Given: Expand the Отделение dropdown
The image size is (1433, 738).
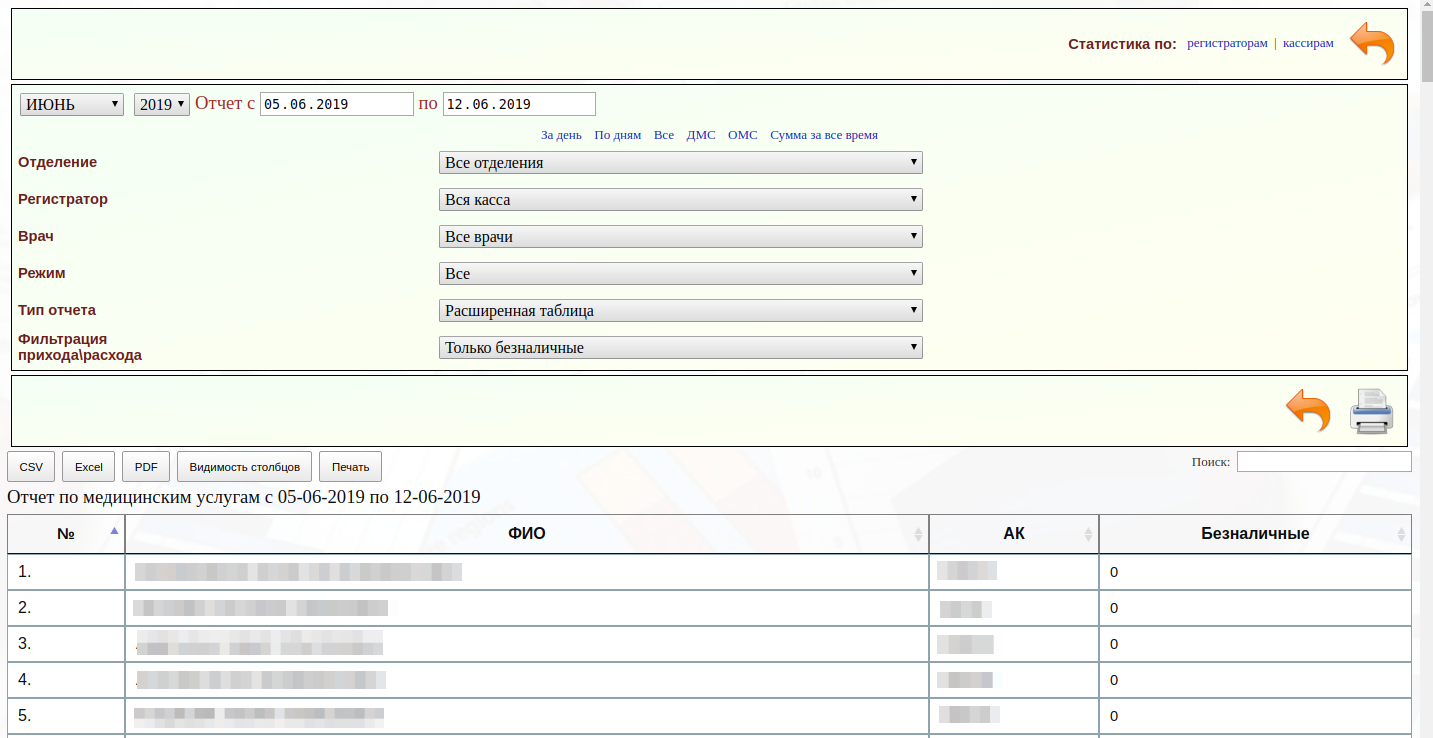Looking at the screenshot, I should click(x=680, y=163).
